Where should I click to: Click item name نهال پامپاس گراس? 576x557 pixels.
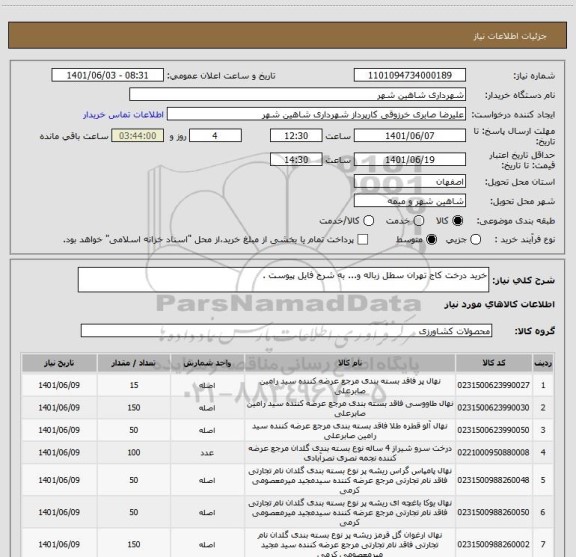pos(350,480)
